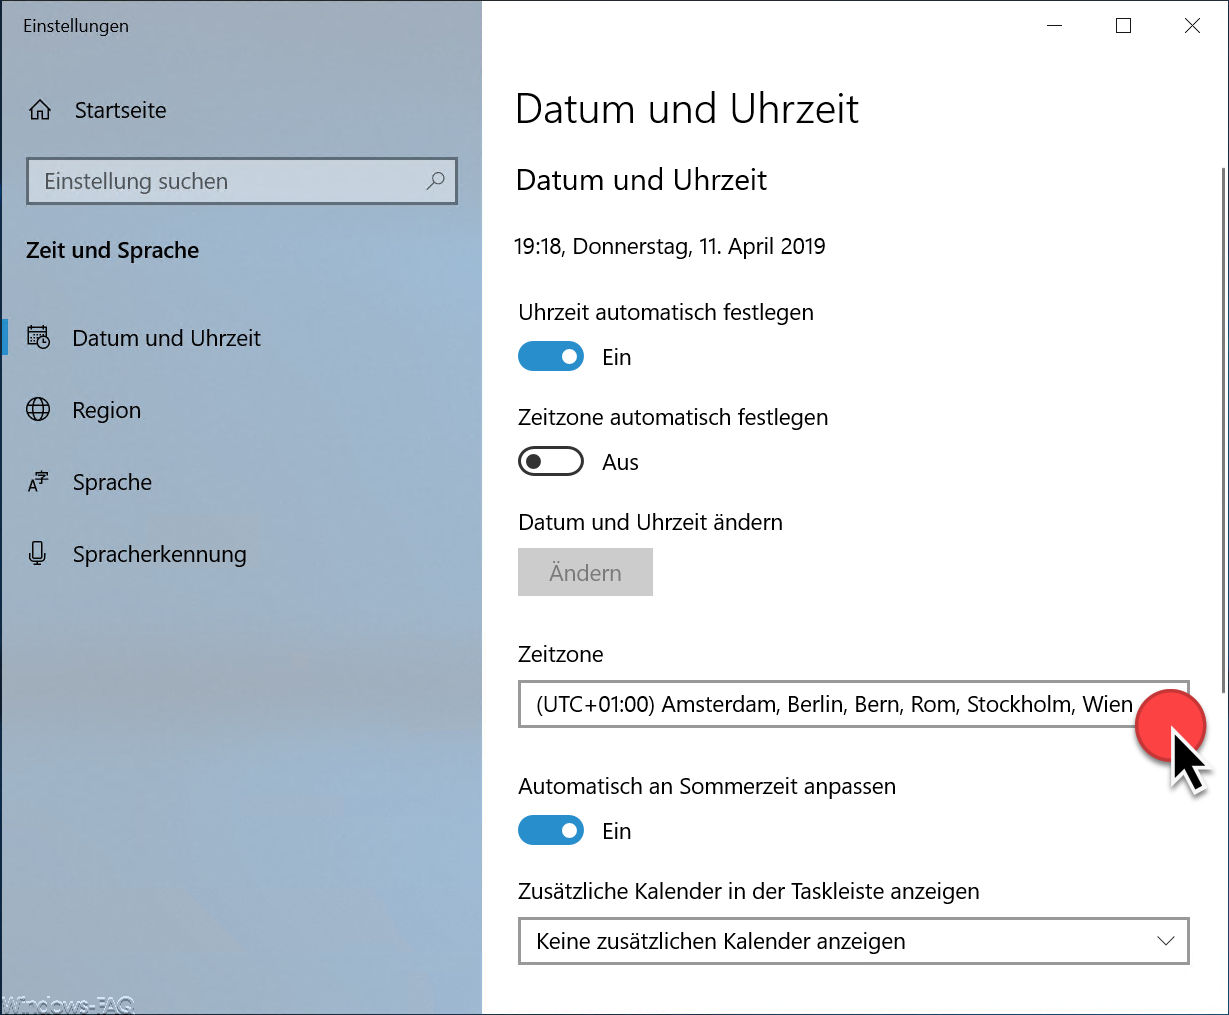1229x1015 pixels.
Task: Click the vertical scrollbar of the settings page
Action: coord(1223,430)
